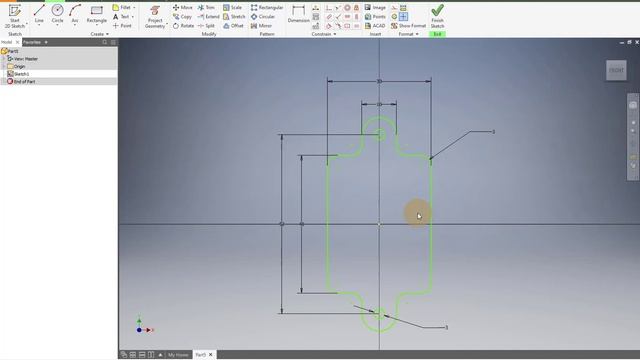Choose the Offset tool
Screen dimensions: 640x360
click(x=233, y=26)
